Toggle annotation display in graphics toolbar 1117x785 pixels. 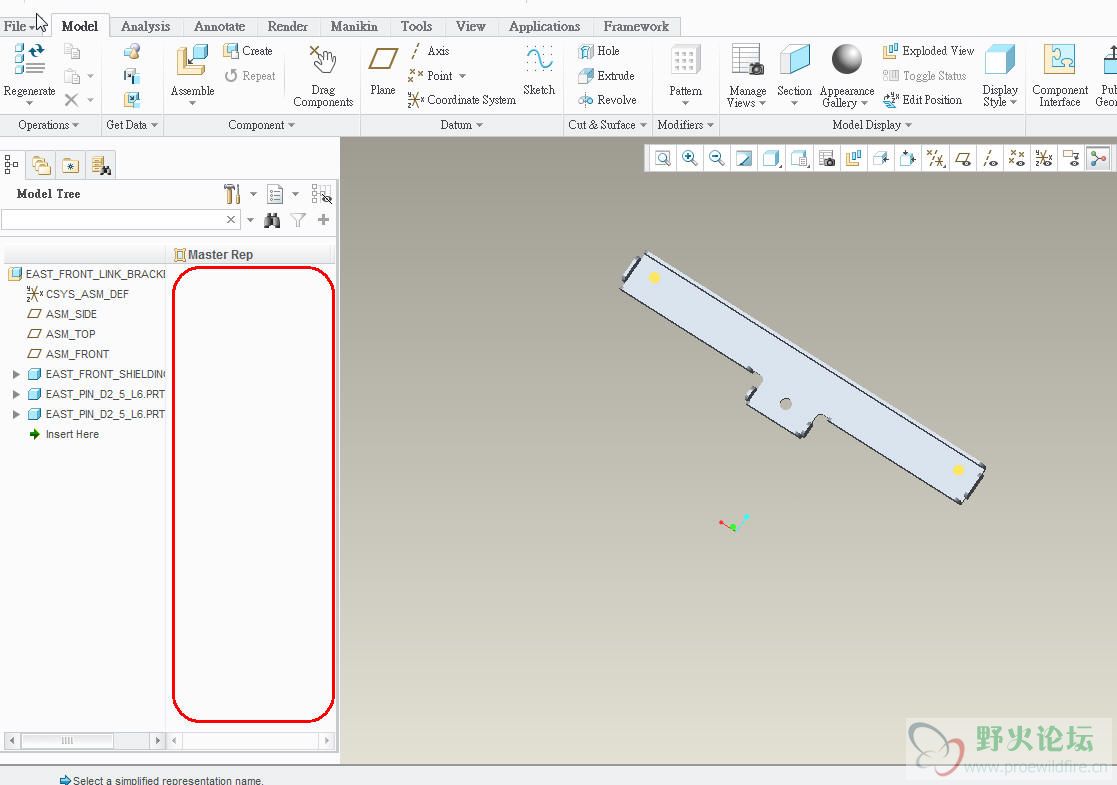click(x=1071, y=158)
